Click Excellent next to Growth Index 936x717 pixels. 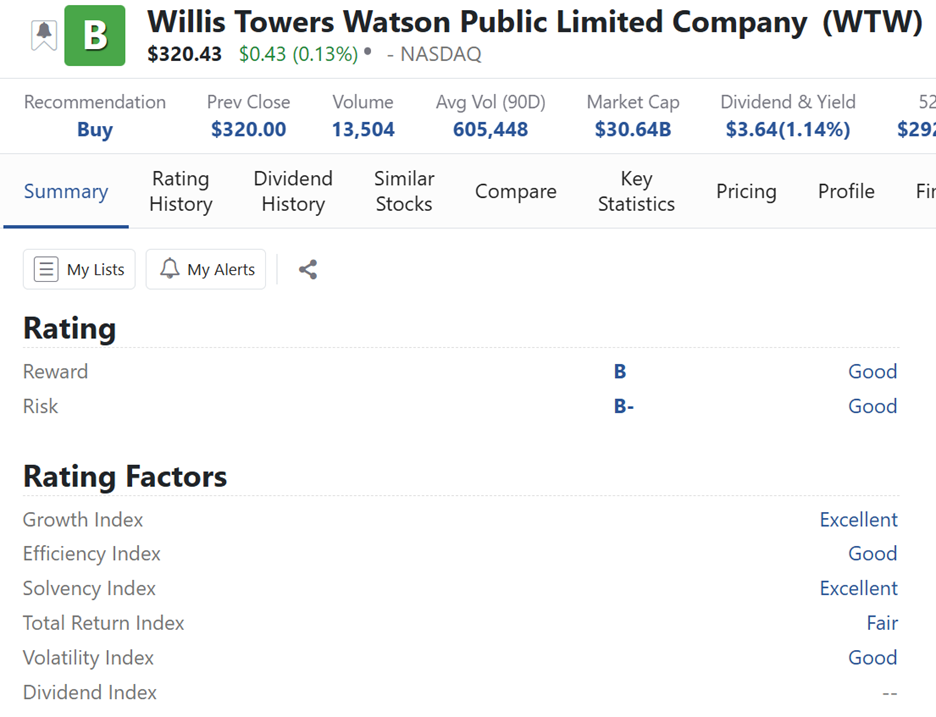pyautogui.click(x=858, y=519)
